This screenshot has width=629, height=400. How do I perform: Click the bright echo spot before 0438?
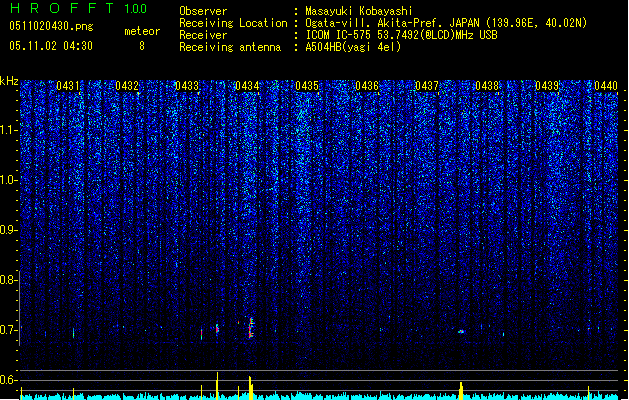(x=461, y=331)
